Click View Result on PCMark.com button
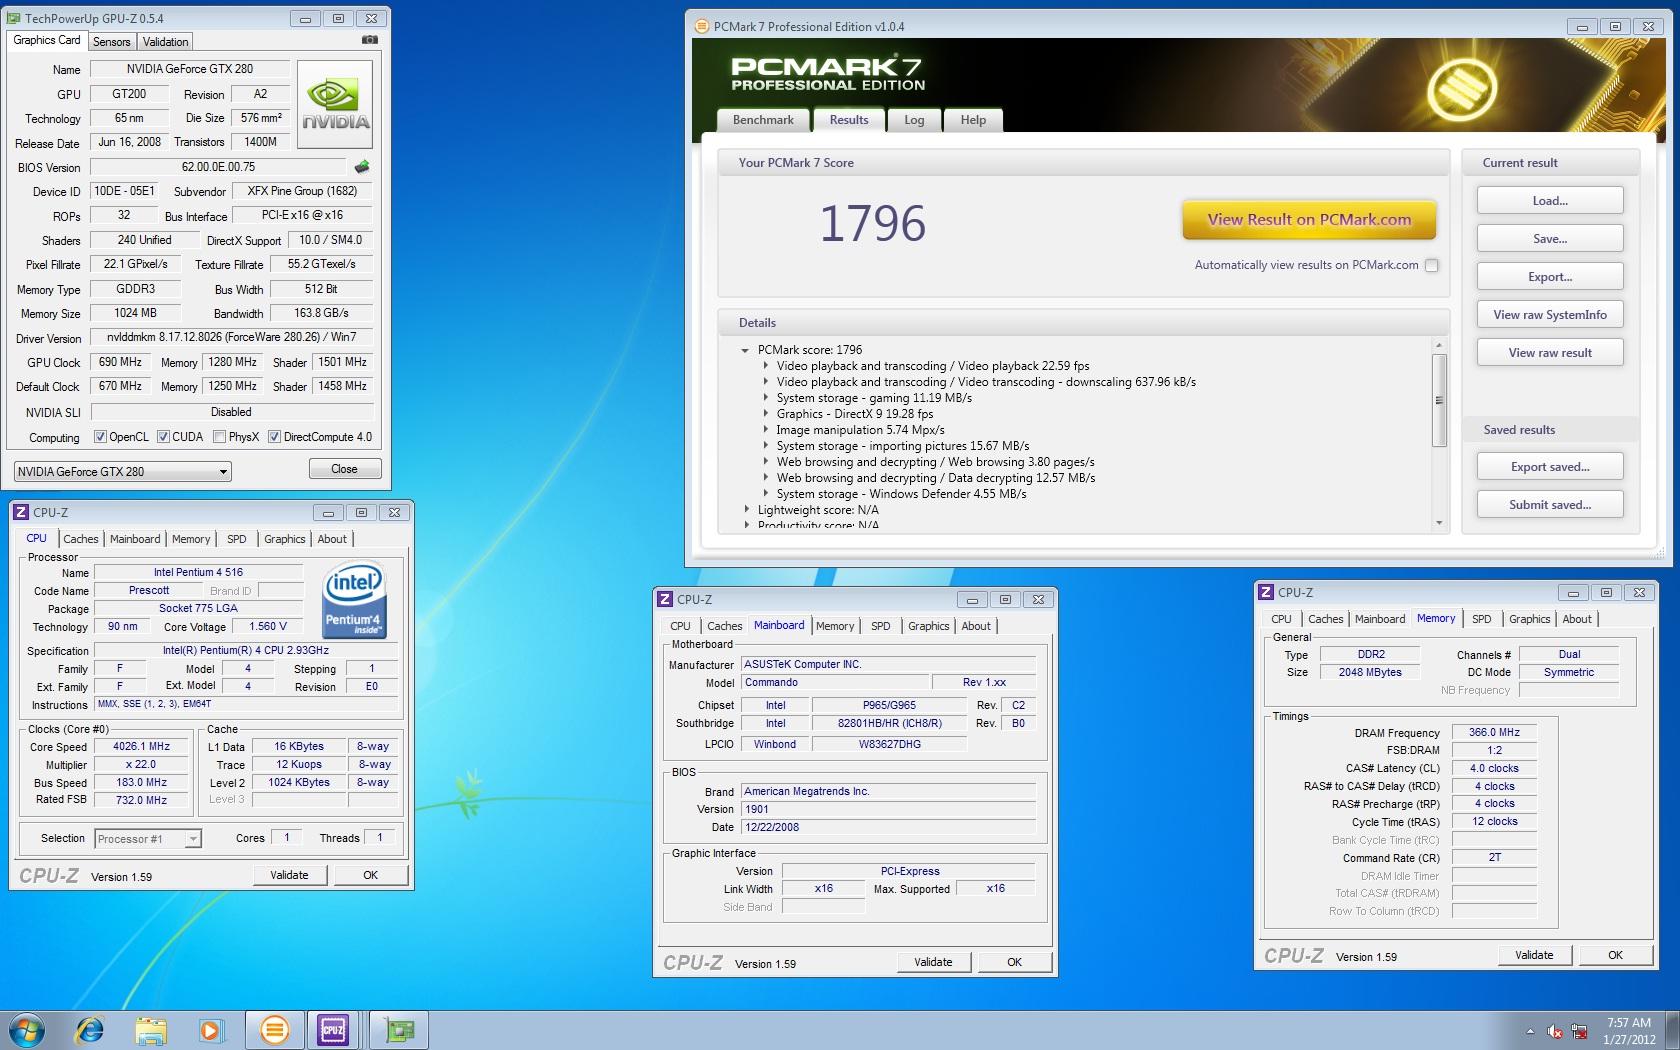Viewport: 1680px width, 1050px height. pyautogui.click(x=1309, y=220)
